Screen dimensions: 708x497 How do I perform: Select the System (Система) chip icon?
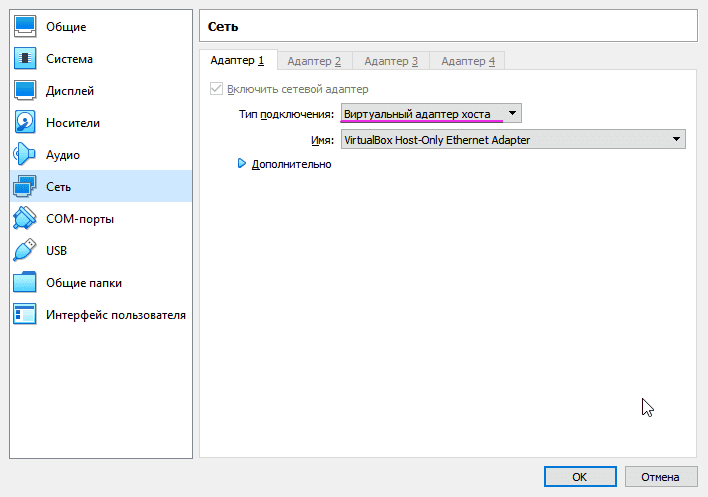coord(25,59)
